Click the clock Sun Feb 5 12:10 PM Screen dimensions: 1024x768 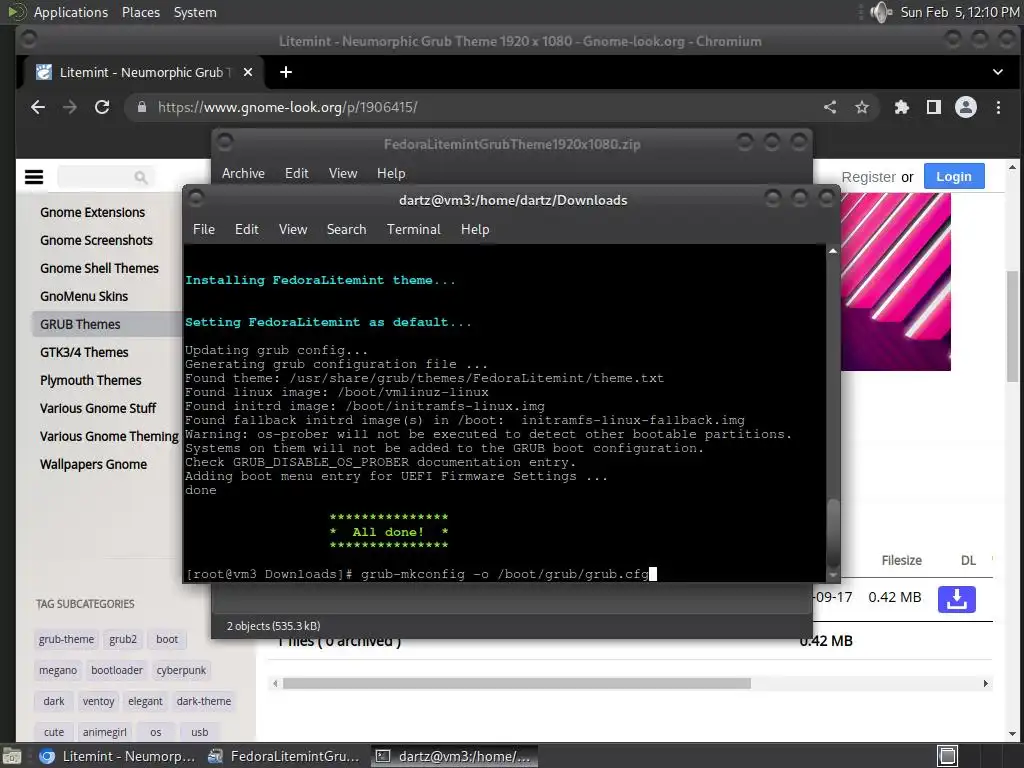coord(960,12)
